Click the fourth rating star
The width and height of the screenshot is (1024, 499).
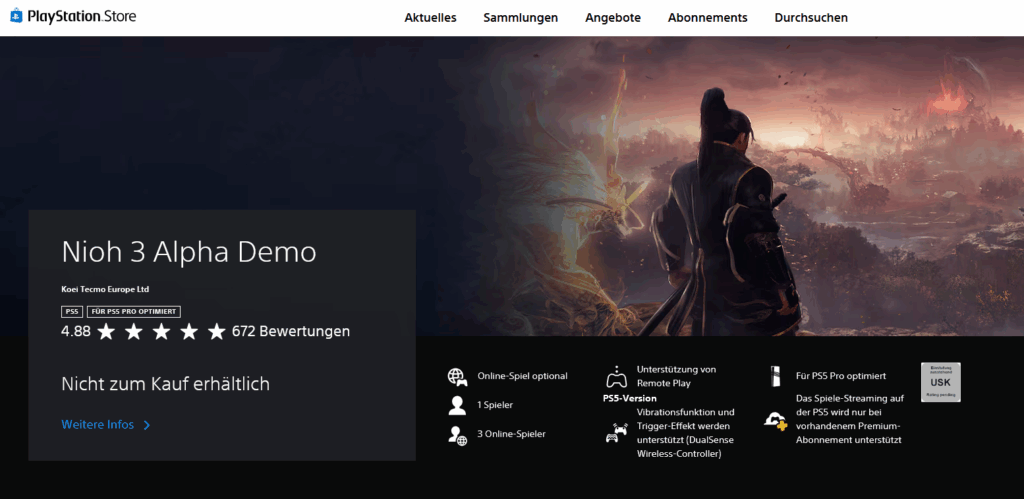[189, 332]
